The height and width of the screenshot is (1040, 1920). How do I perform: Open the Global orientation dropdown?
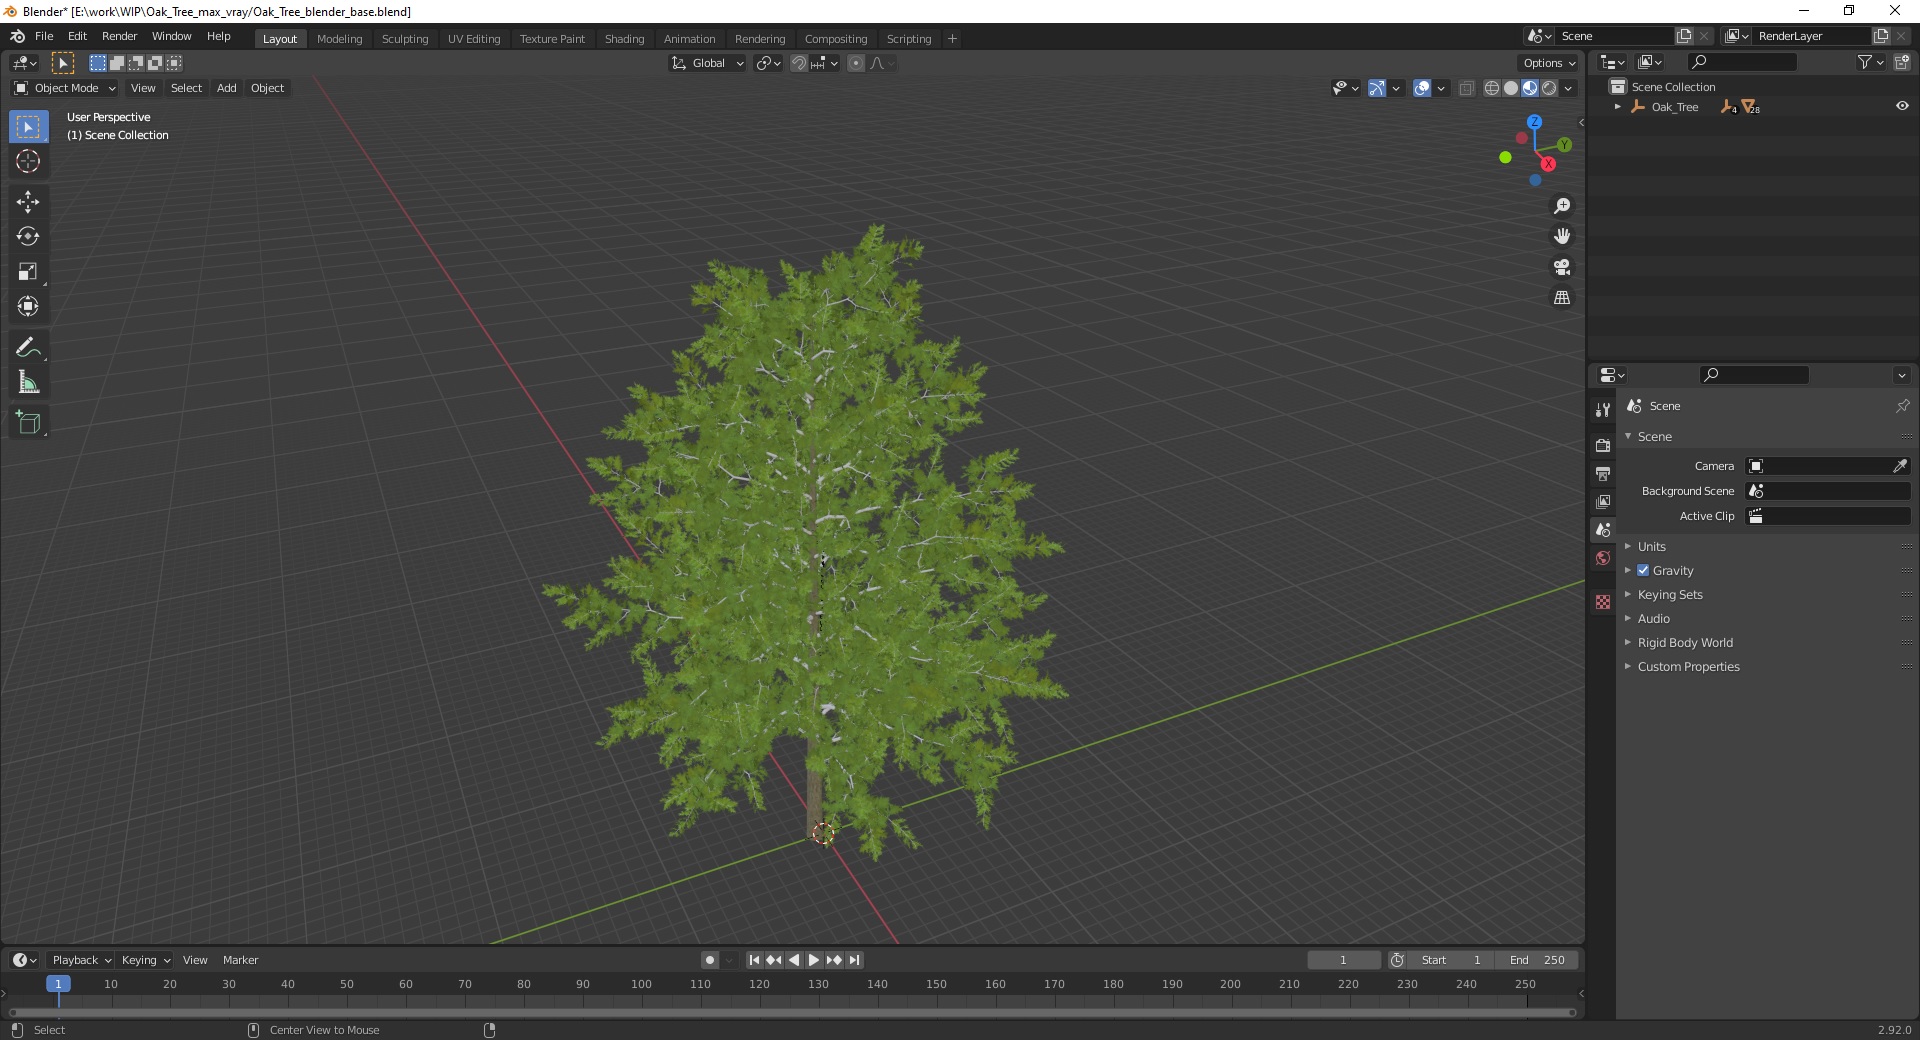708,63
